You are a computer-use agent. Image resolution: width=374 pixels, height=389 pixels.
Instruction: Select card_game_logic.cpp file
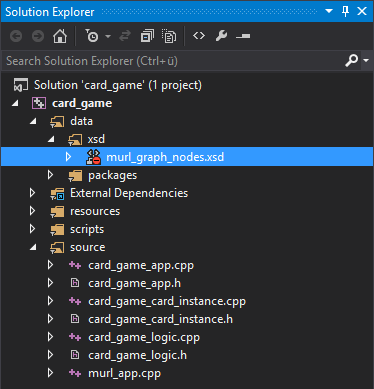coord(144,338)
